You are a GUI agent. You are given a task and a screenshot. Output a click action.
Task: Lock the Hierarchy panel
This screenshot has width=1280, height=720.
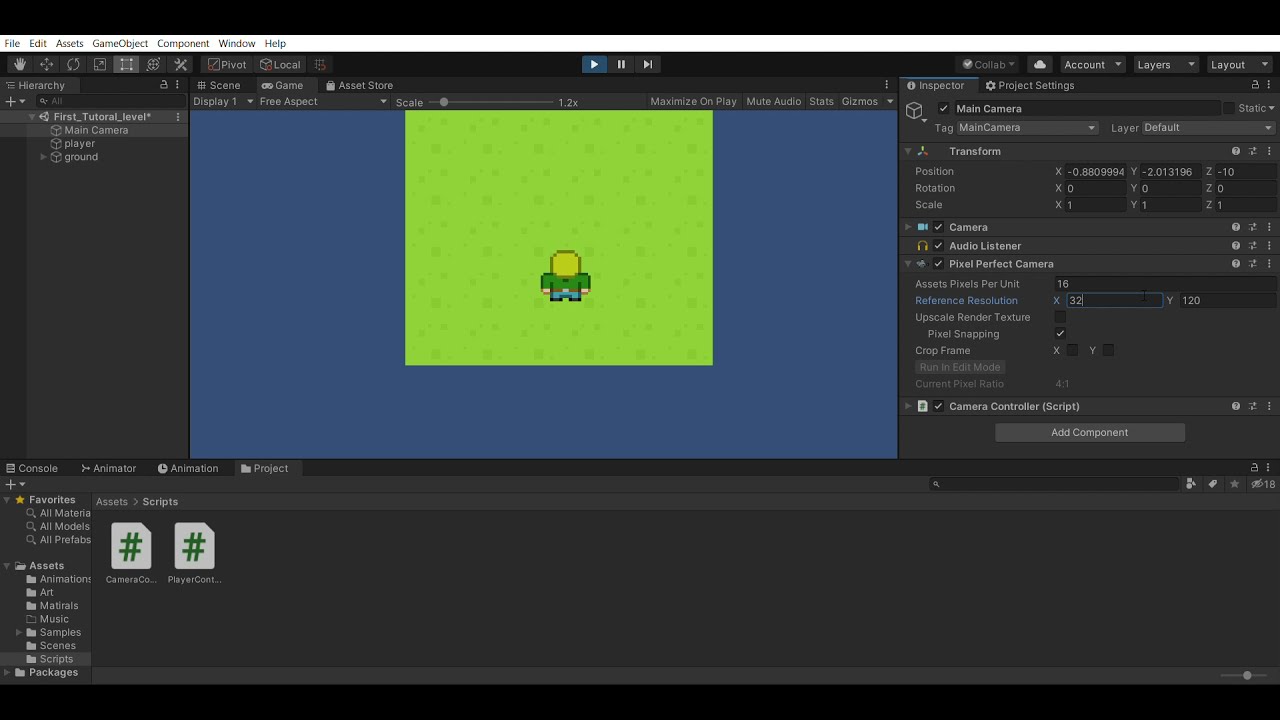pos(164,85)
